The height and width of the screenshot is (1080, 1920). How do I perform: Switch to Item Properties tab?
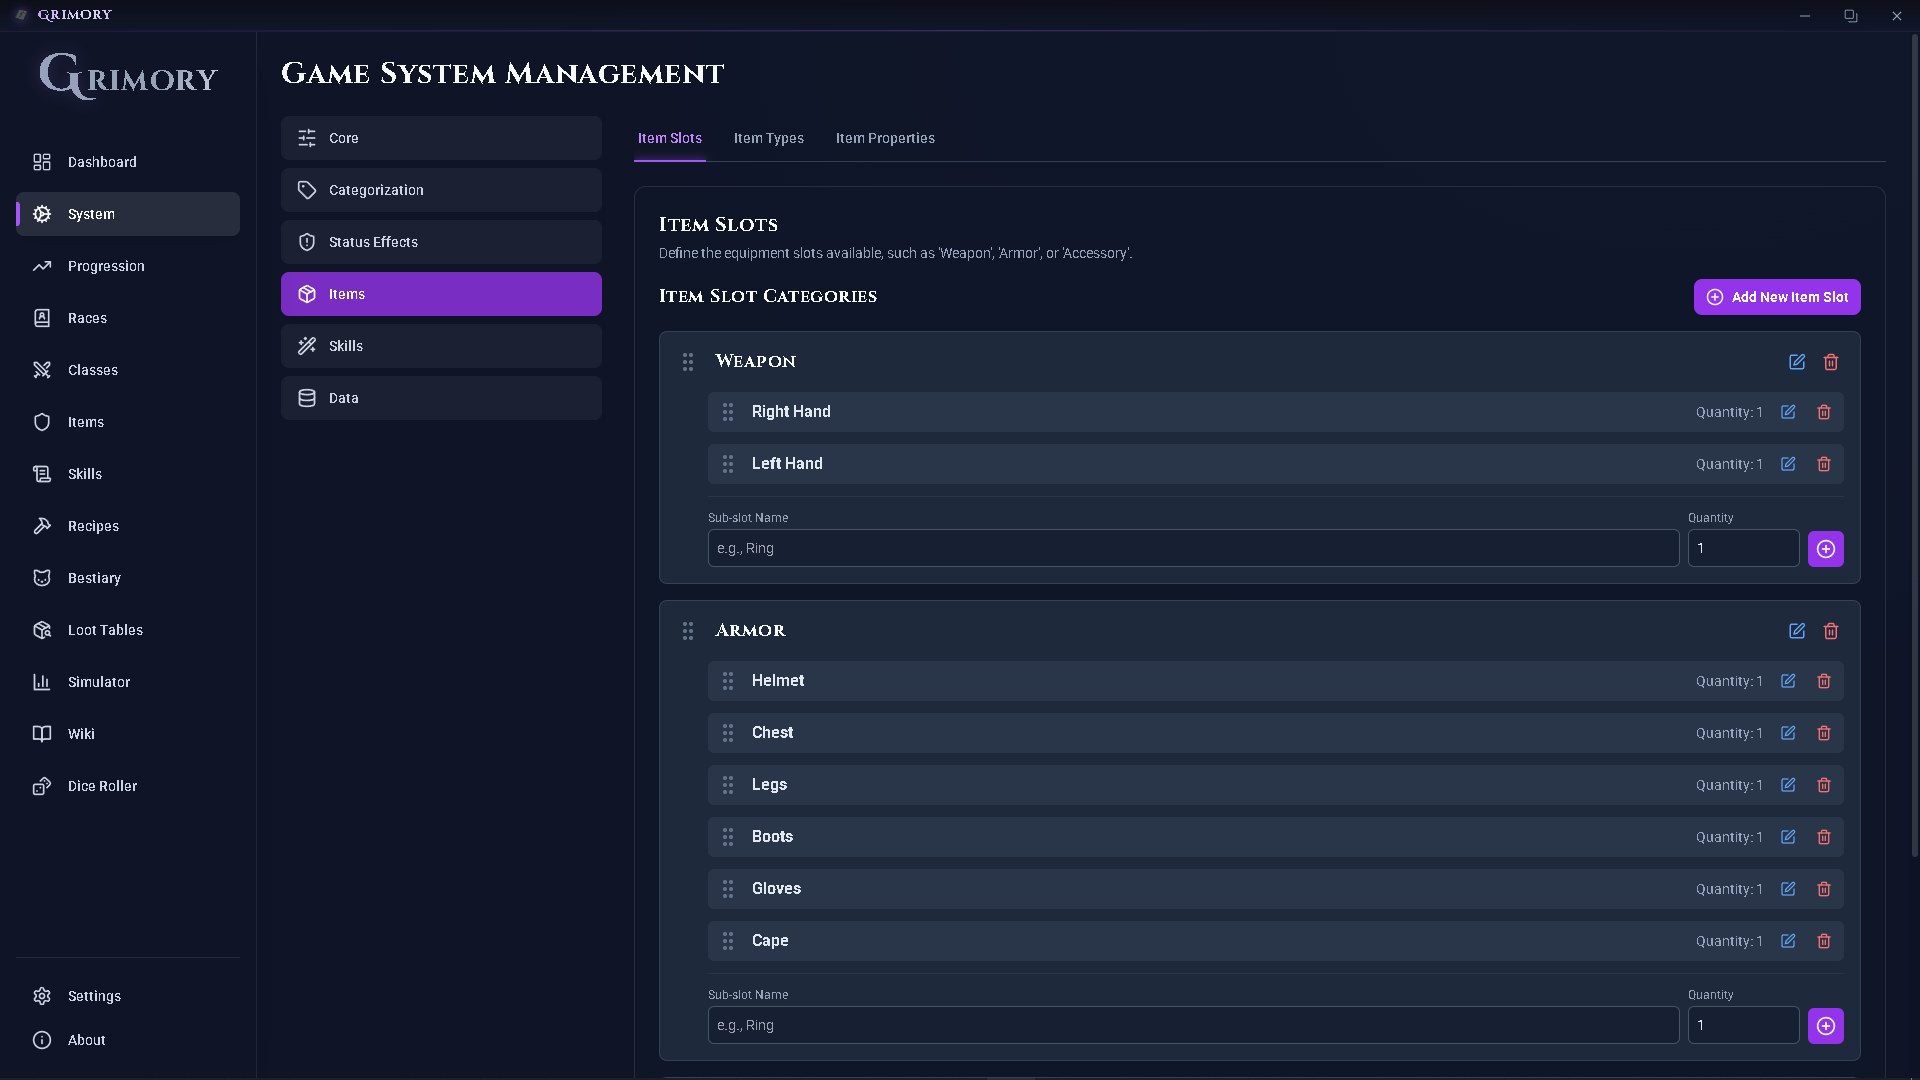[x=885, y=138]
